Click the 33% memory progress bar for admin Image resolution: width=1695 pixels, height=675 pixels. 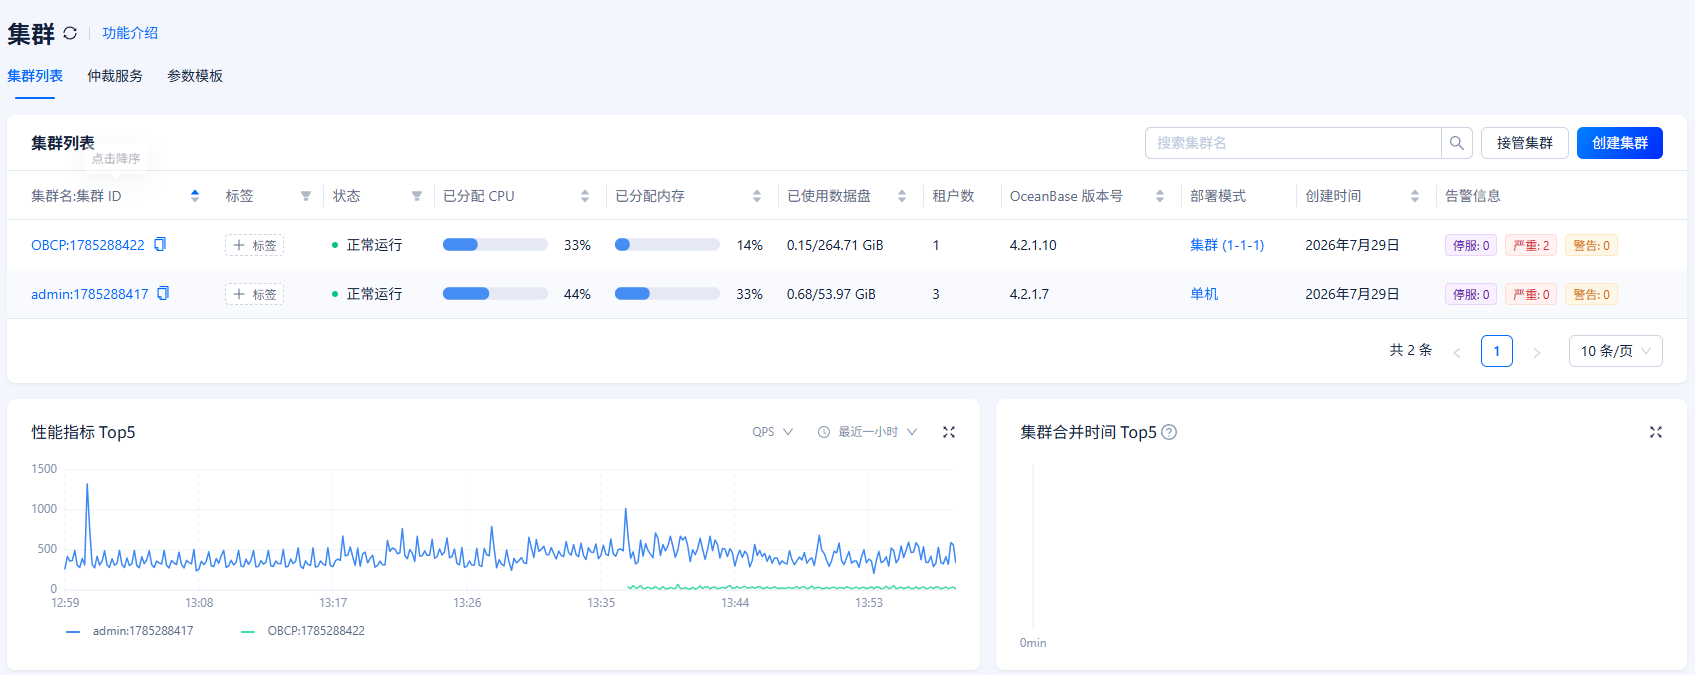point(667,294)
